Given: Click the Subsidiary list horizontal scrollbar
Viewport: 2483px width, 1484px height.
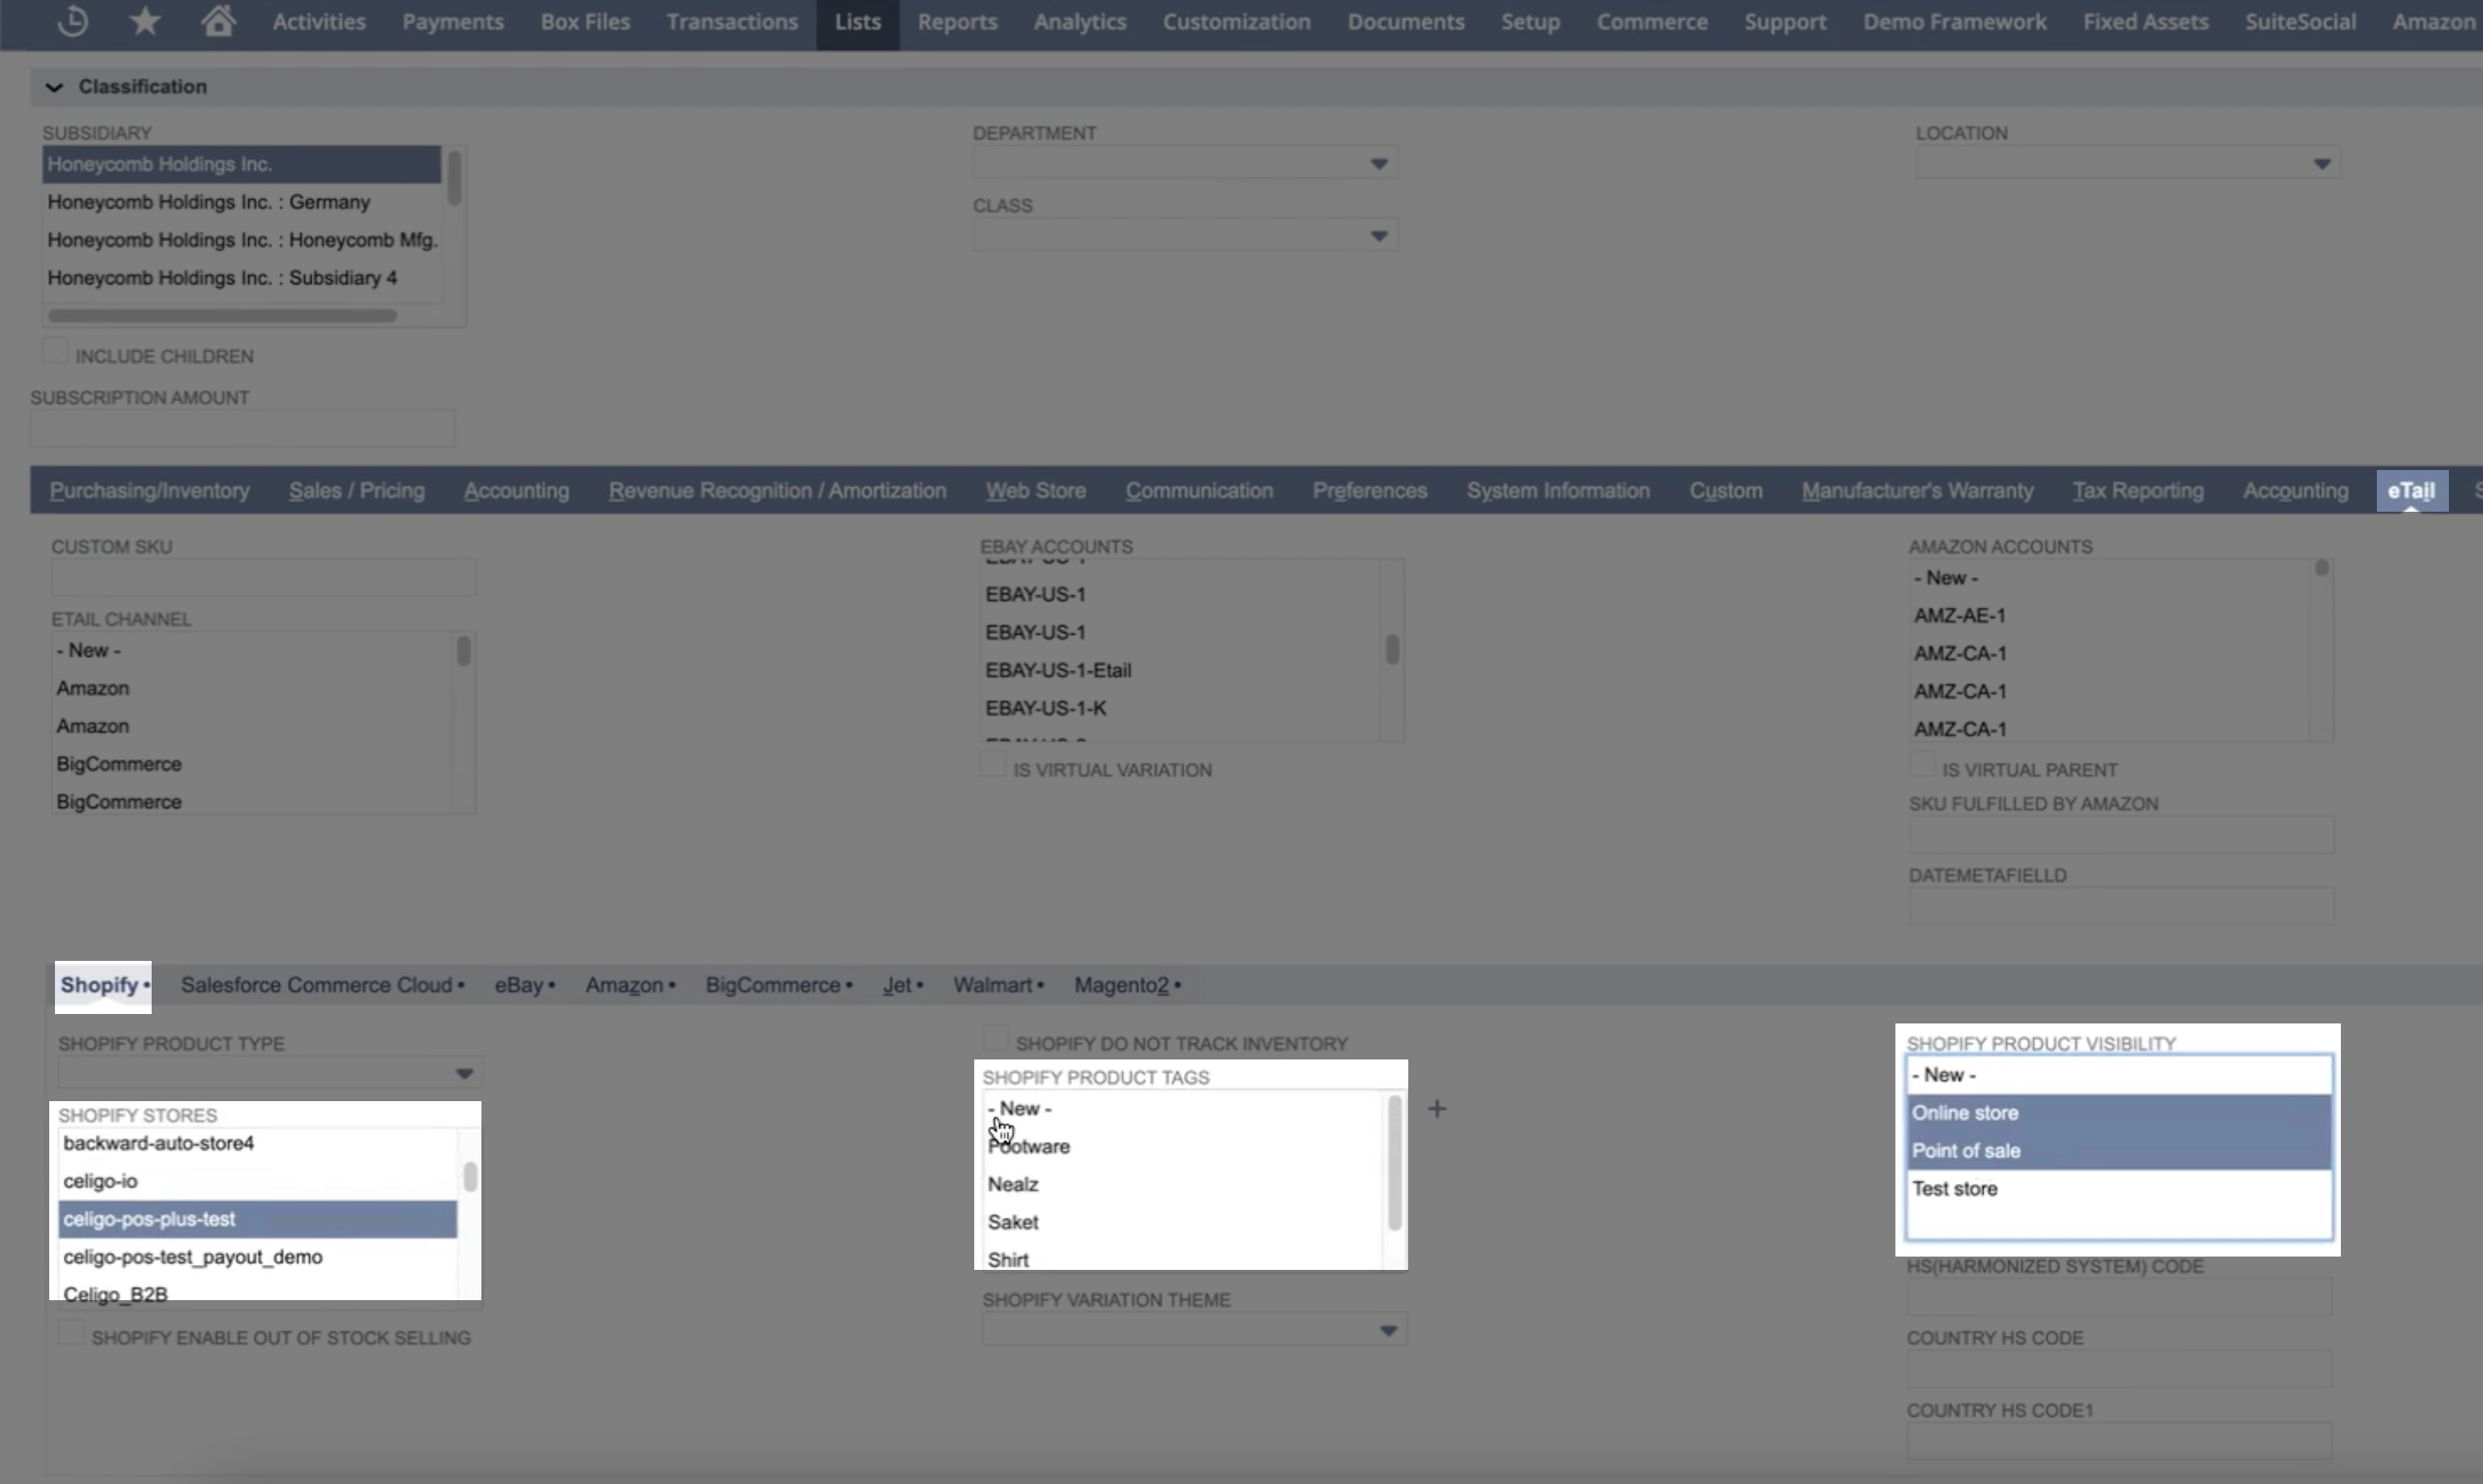Looking at the screenshot, I should 222,316.
